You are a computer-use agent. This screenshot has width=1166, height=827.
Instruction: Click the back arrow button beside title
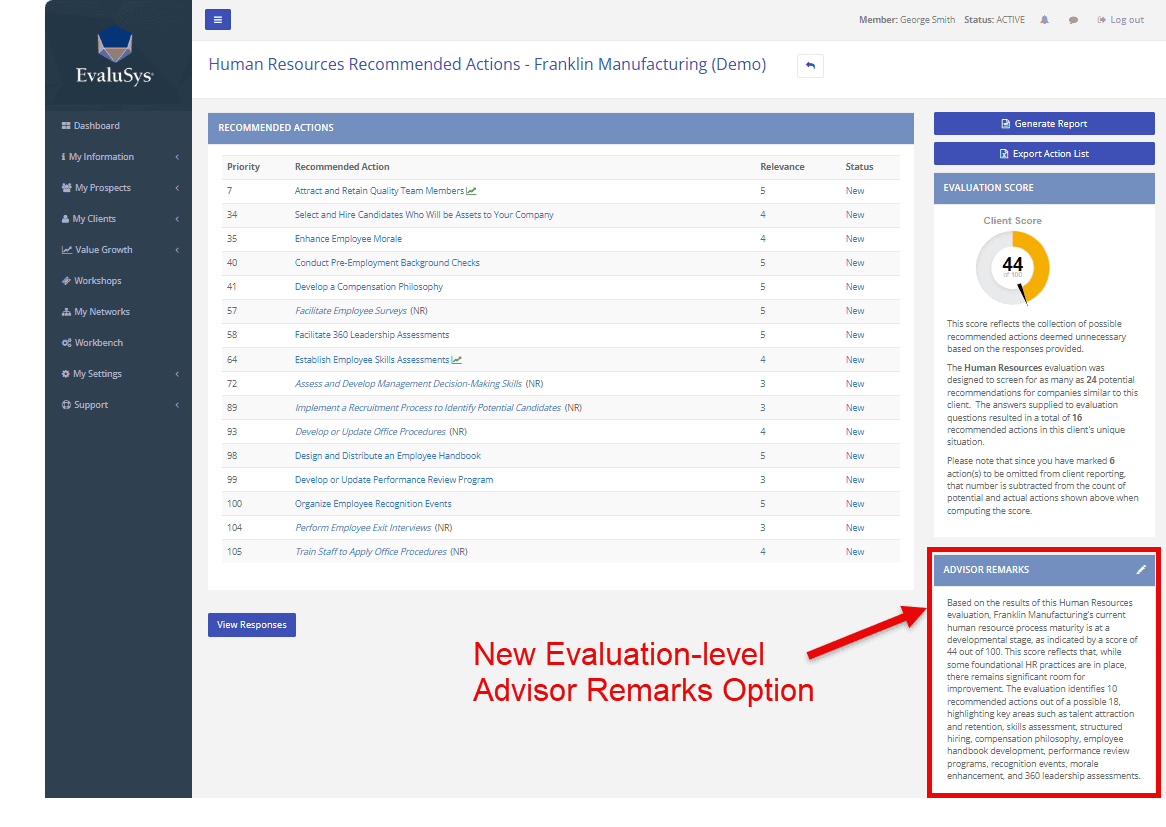coord(810,66)
